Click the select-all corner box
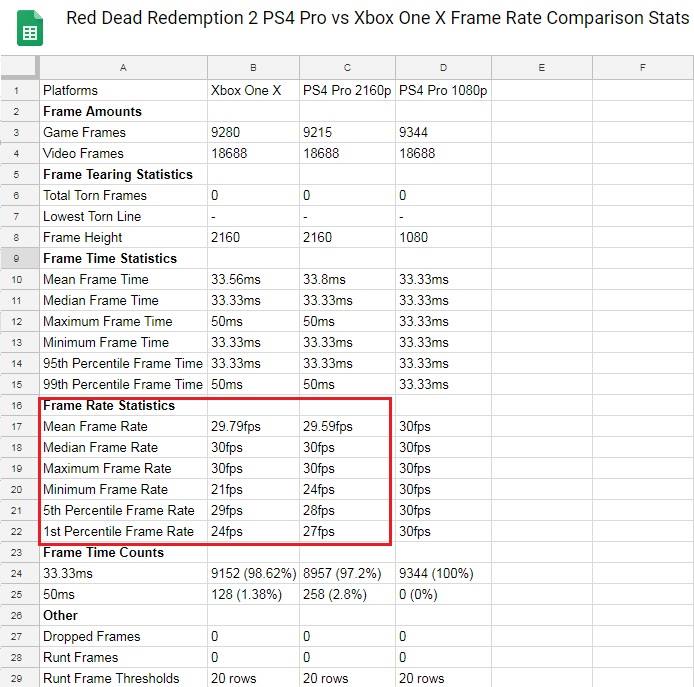This screenshot has height=687, width=694. tap(19, 68)
